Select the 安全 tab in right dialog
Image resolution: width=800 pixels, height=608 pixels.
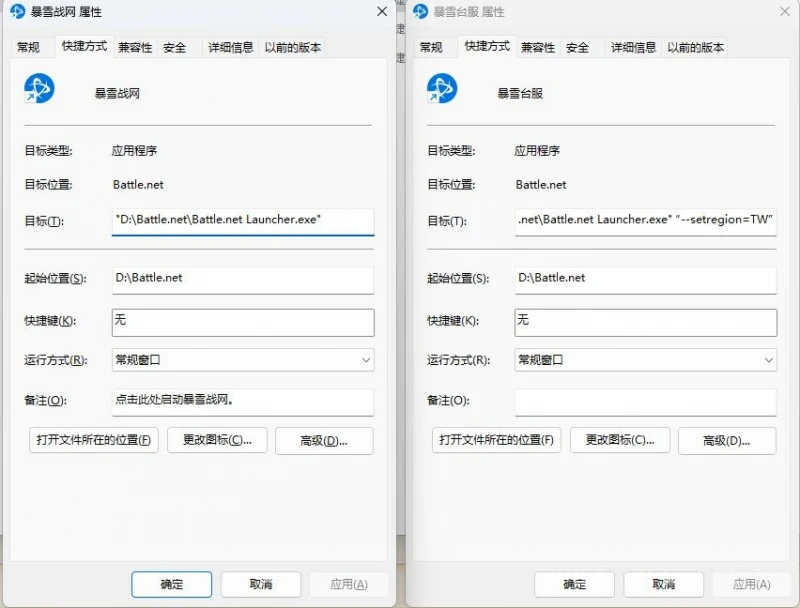[x=580, y=46]
